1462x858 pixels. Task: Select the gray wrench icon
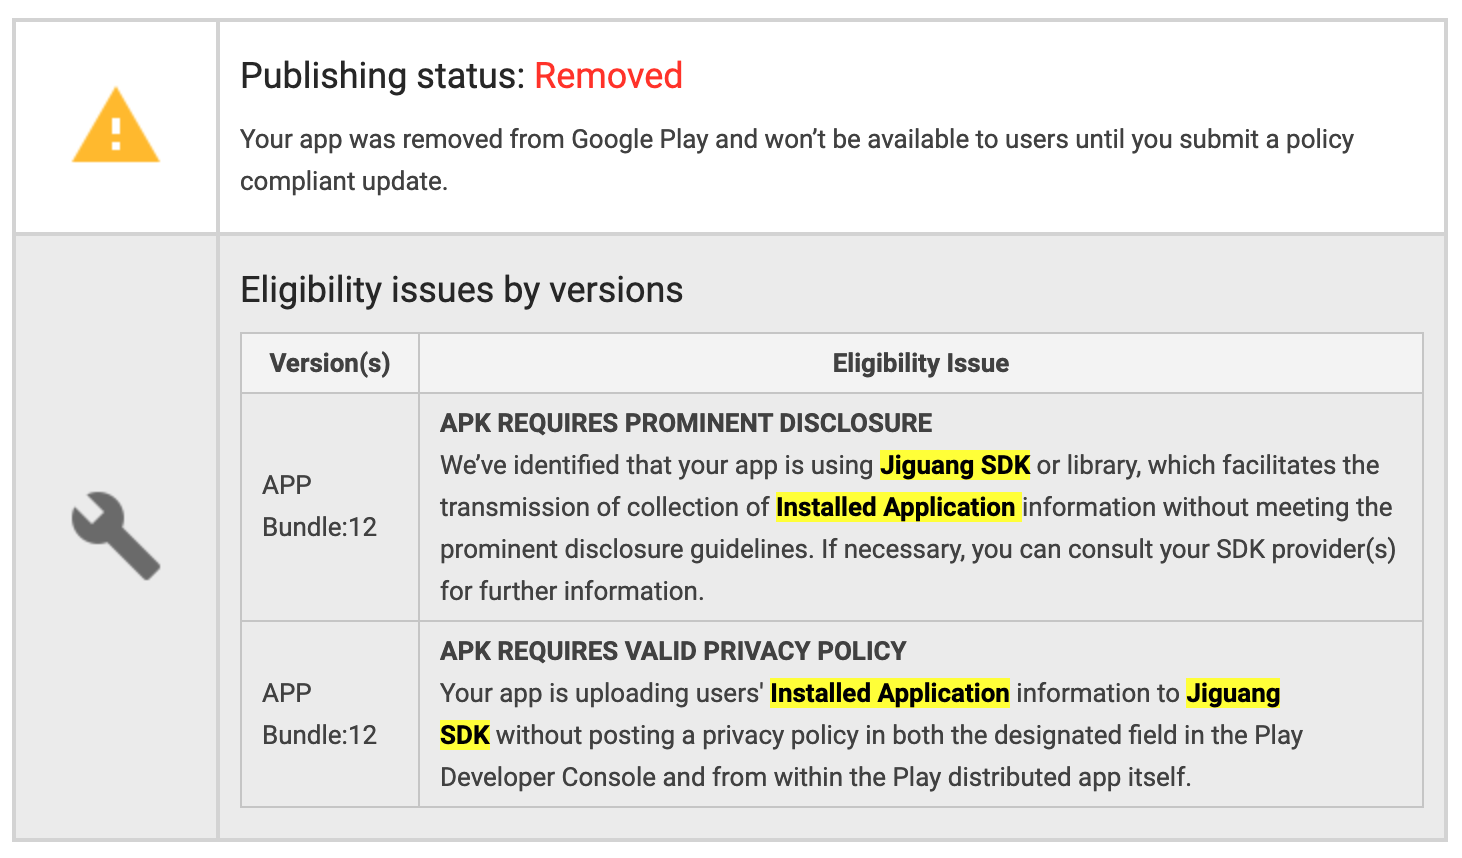[x=116, y=536]
